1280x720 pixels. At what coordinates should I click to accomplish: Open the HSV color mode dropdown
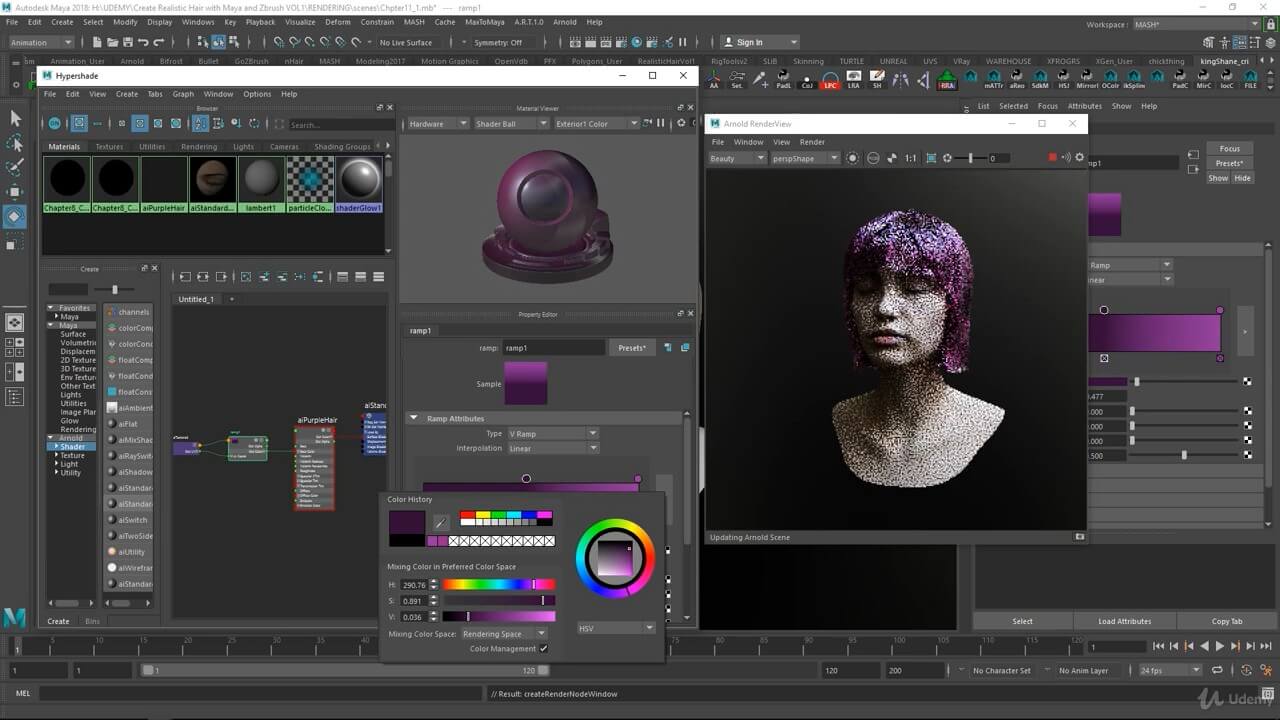click(x=616, y=628)
